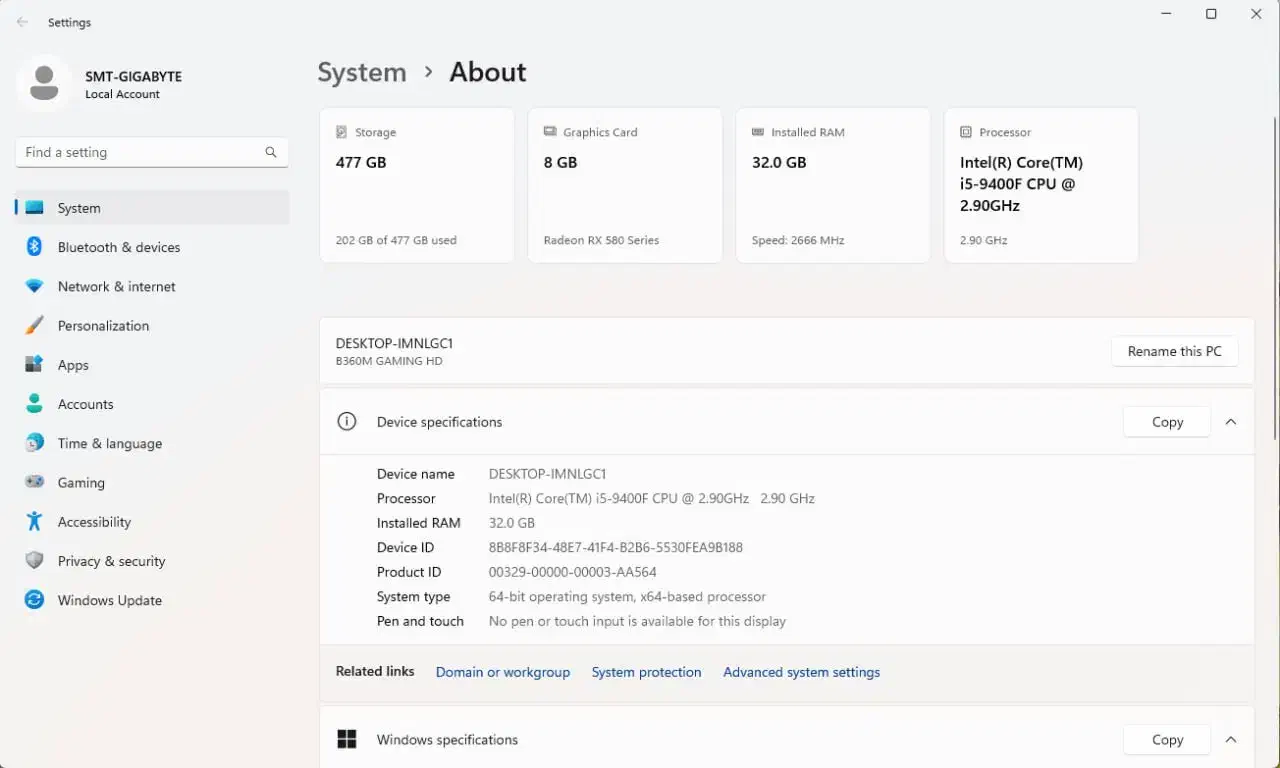The height and width of the screenshot is (768, 1280).
Task: Collapse the Windows specifications chevron
Action: (1231, 740)
